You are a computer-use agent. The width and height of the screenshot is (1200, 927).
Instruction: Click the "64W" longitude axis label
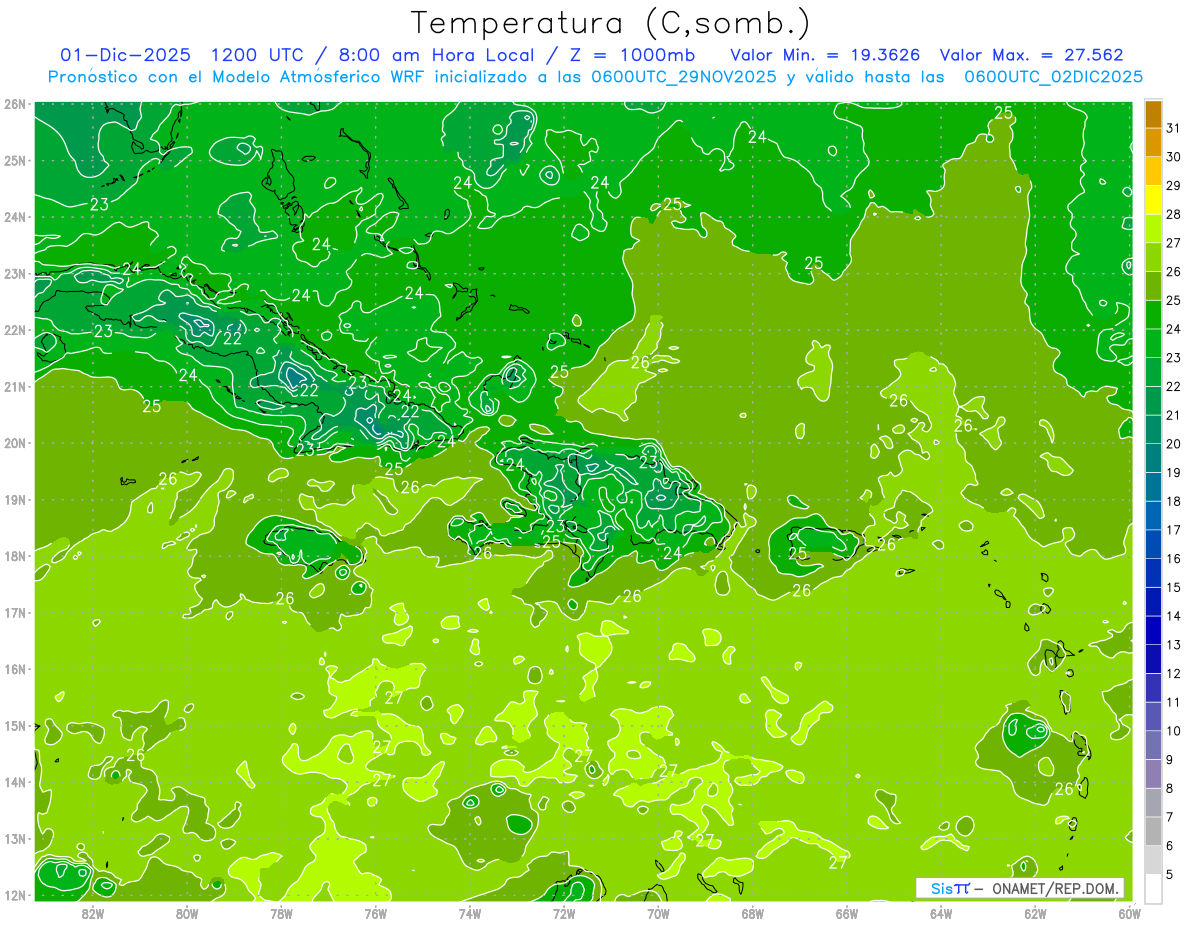(x=940, y=913)
